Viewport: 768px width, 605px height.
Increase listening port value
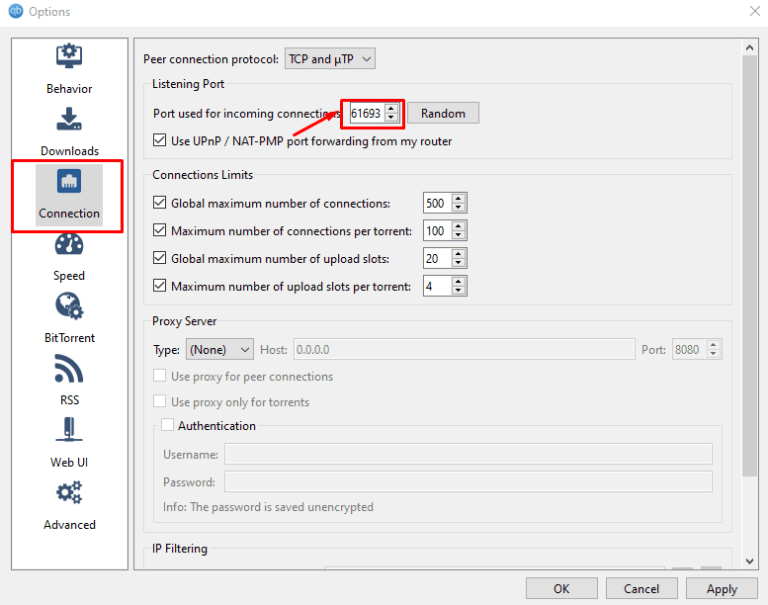tap(391, 109)
